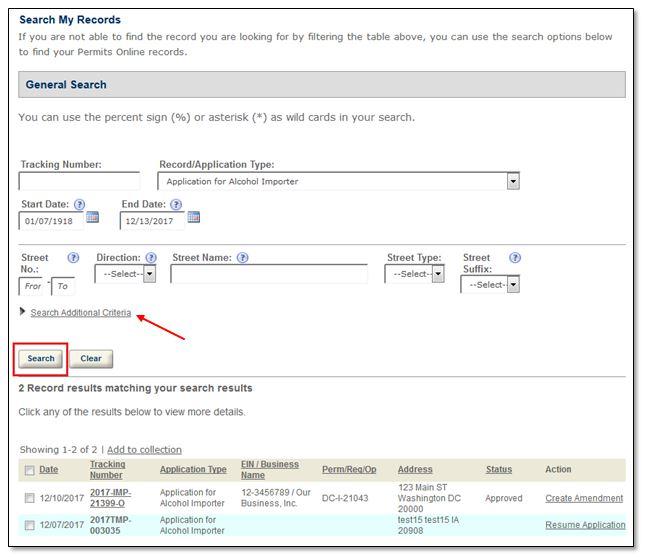Screen dimensions: 647x557
Task: Open the Direction dropdown
Action: 126,274
